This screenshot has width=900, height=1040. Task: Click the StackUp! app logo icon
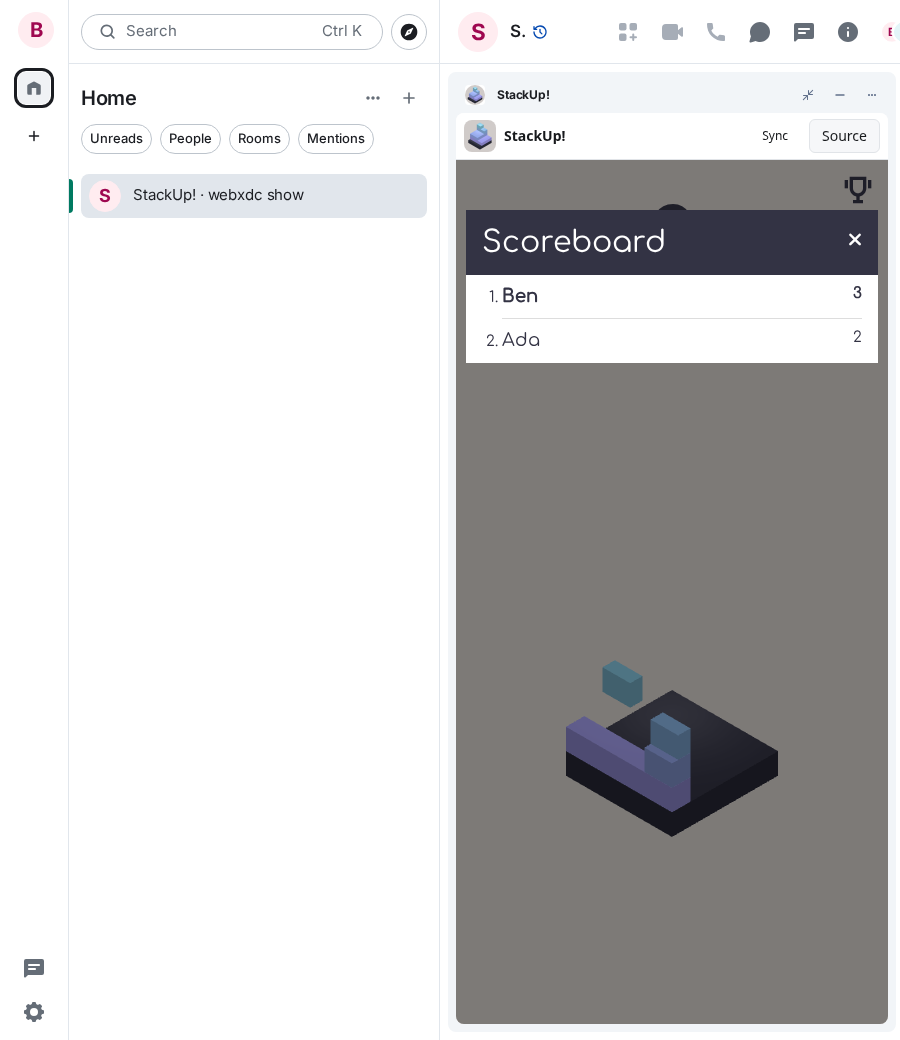480,136
